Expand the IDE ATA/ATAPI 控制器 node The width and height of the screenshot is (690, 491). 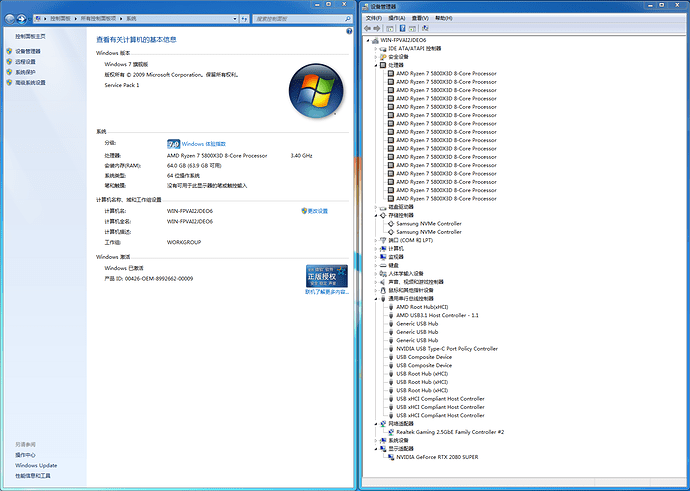(376, 48)
